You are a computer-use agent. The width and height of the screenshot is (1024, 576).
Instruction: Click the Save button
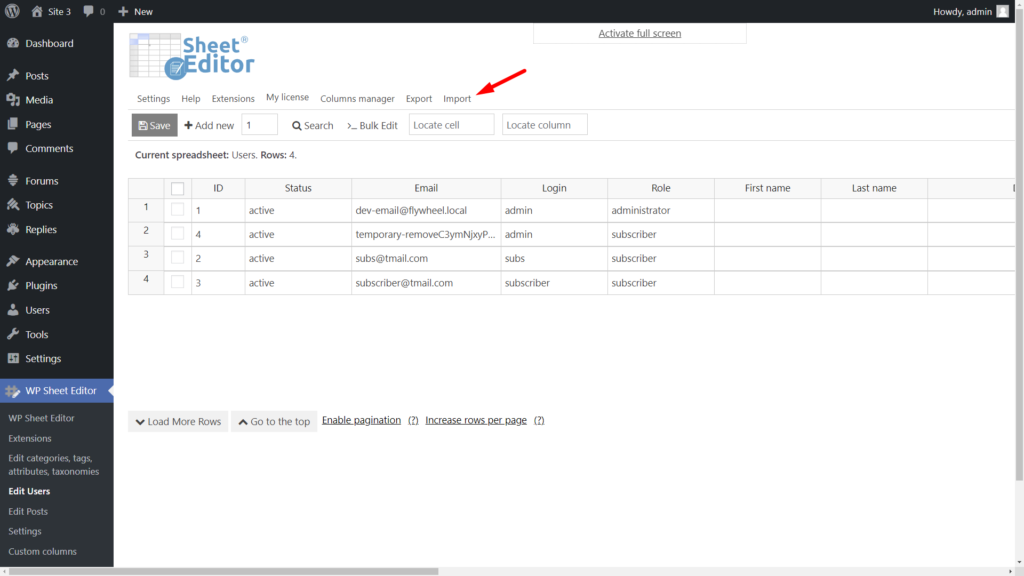[155, 125]
